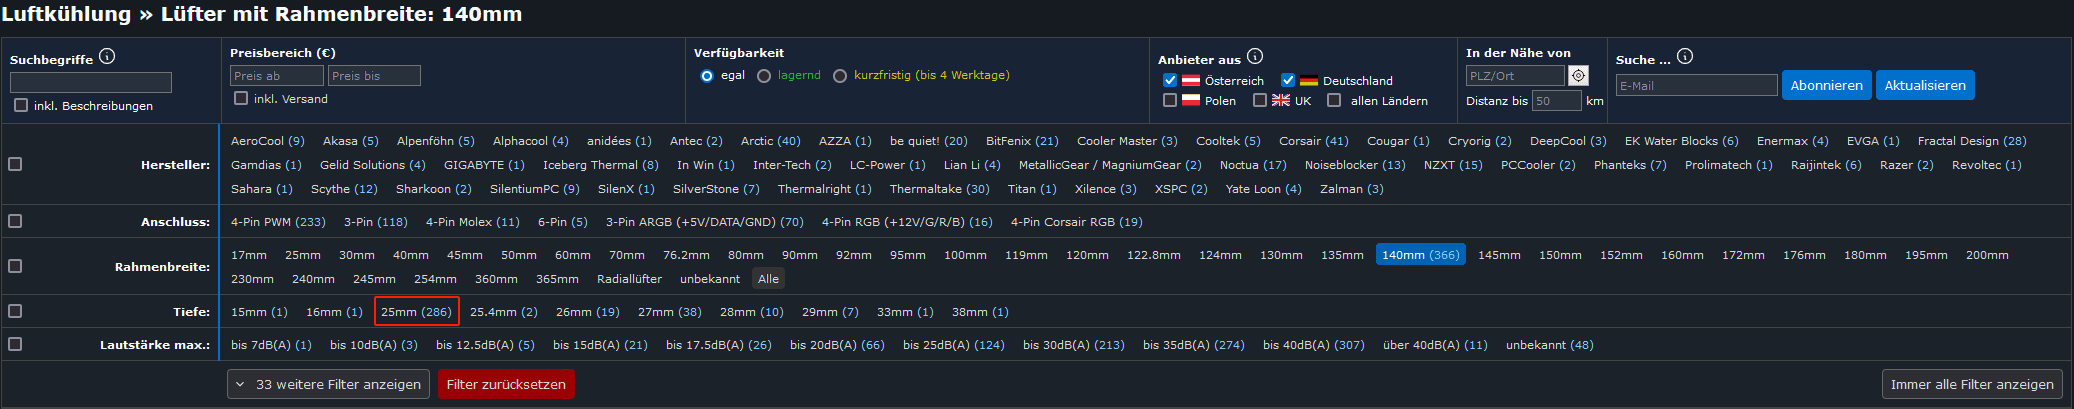Focus the PLZ/Ort input field
The image size is (2074, 409).
coord(1515,76)
